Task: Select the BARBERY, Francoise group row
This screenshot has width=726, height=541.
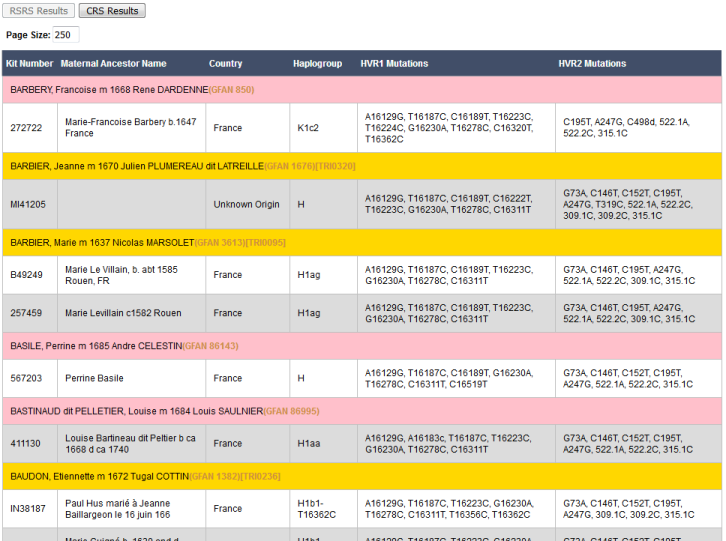Action: tap(362, 90)
